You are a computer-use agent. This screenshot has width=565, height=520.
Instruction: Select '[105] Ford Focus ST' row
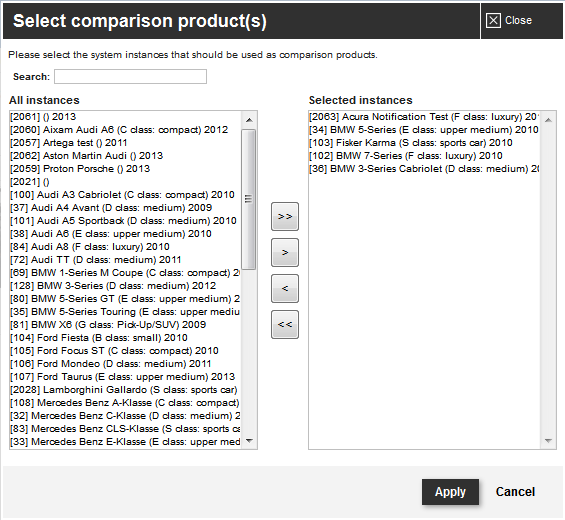click(125, 351)
